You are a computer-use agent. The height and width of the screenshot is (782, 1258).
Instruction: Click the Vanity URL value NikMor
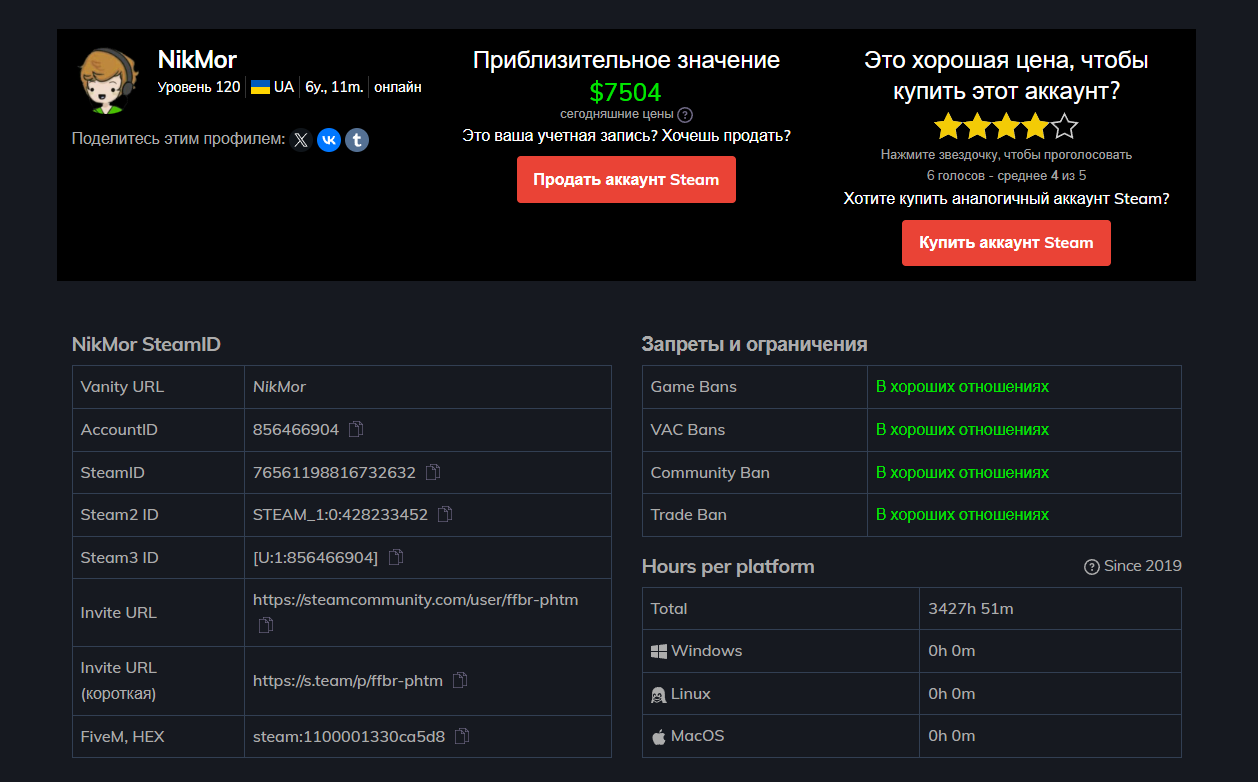(279, 387)
